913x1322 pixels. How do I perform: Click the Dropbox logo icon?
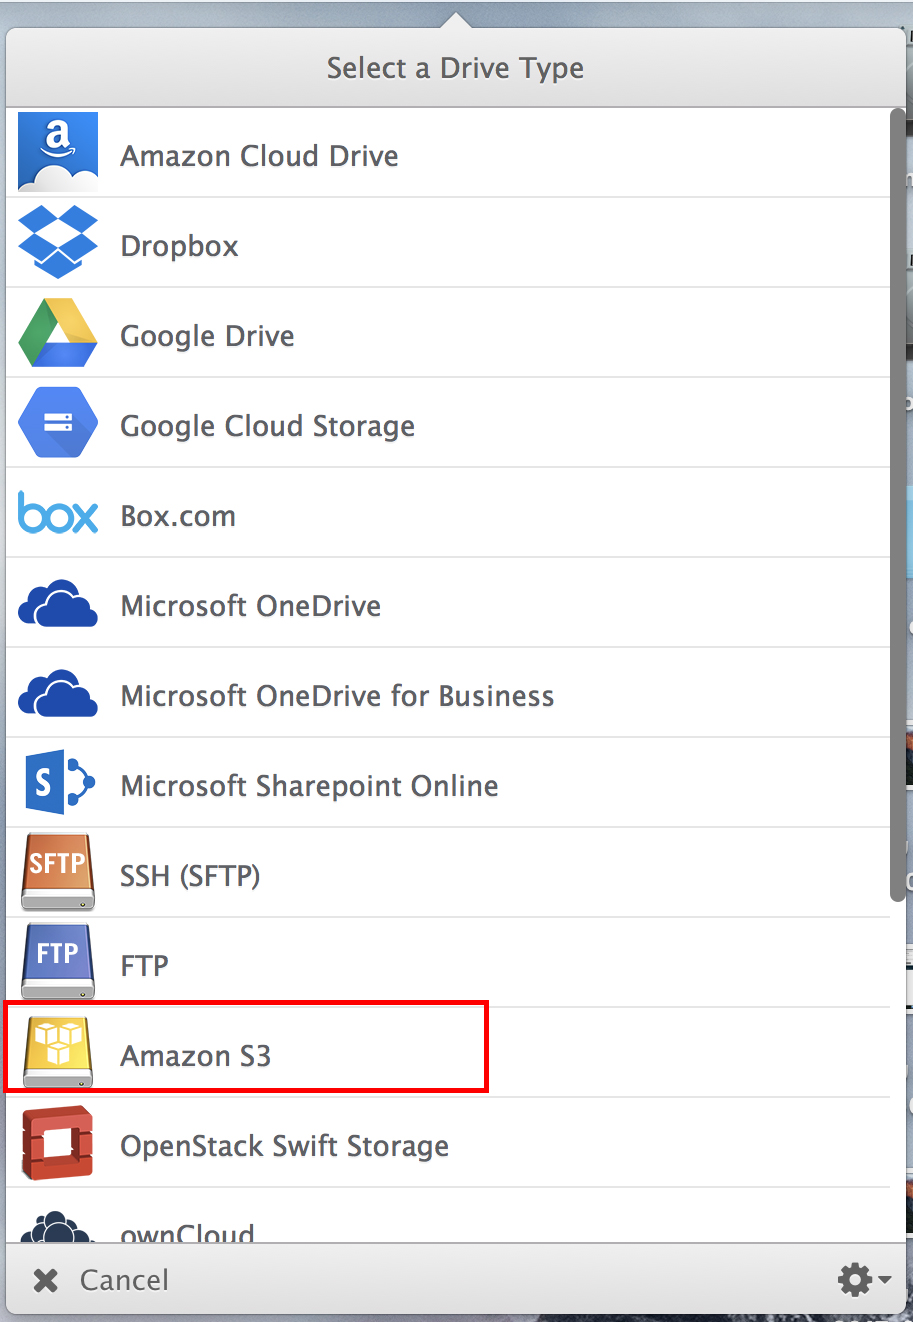tap(58, 242)
